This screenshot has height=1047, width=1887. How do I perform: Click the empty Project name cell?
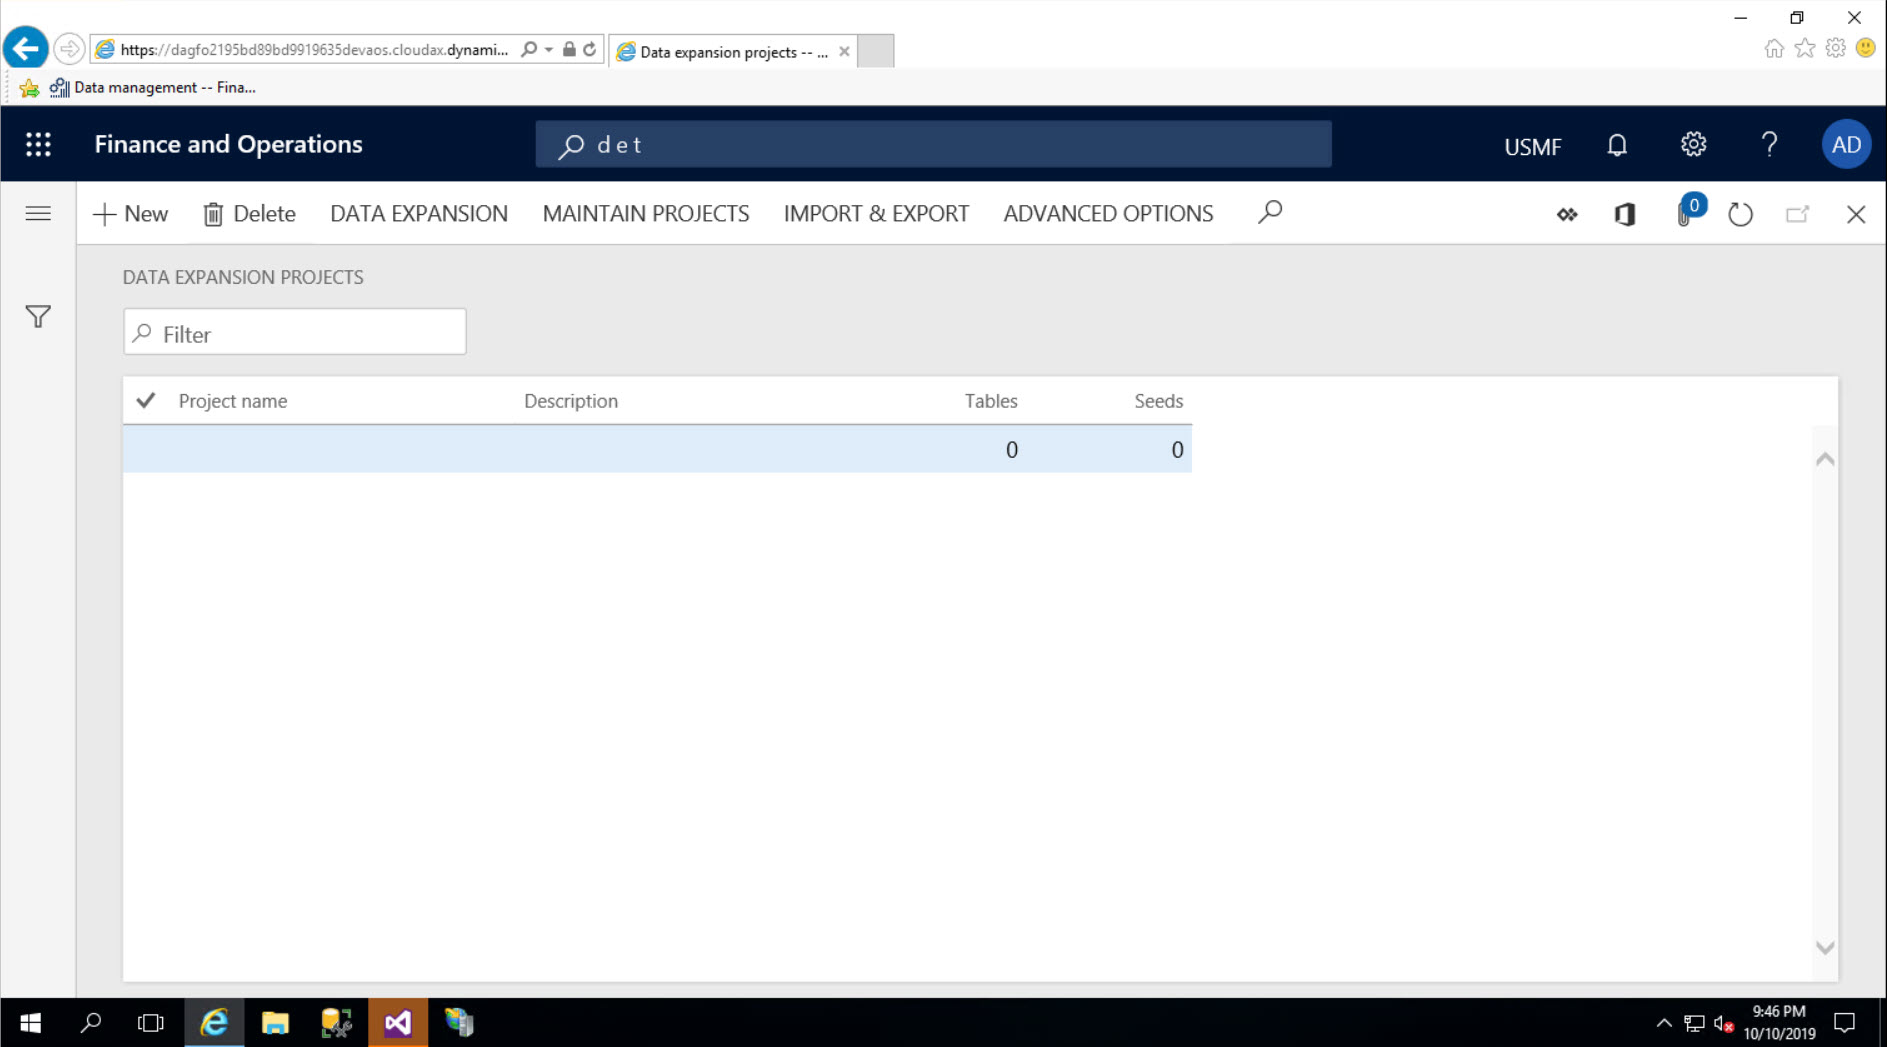[343, 450]
